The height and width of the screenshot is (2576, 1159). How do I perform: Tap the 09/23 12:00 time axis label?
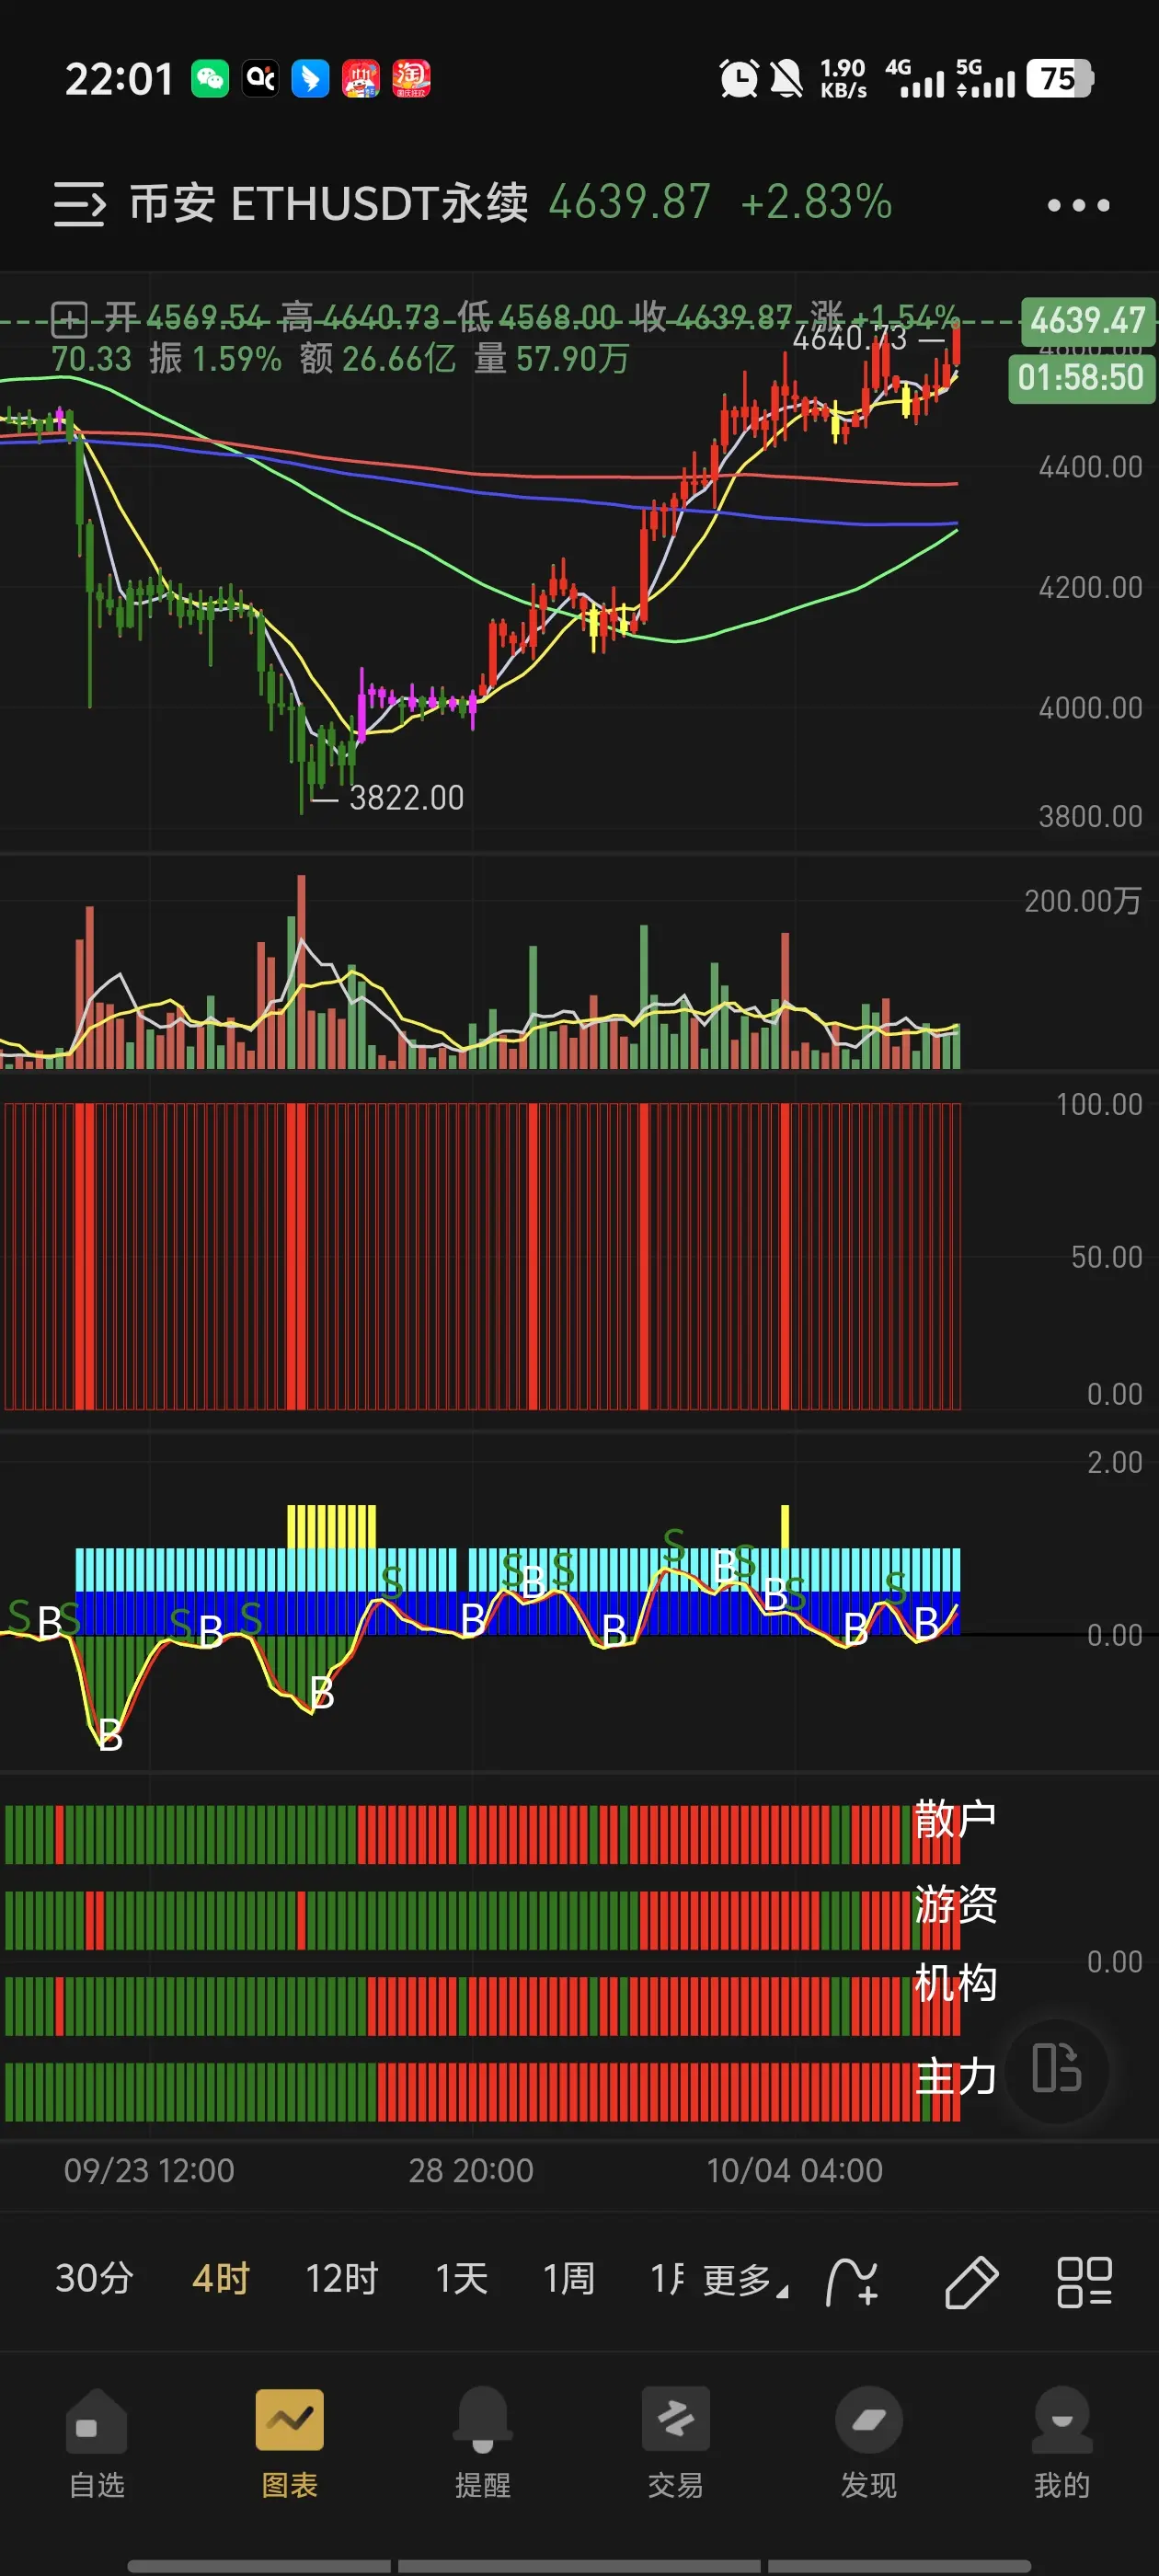coord(149,2170)
